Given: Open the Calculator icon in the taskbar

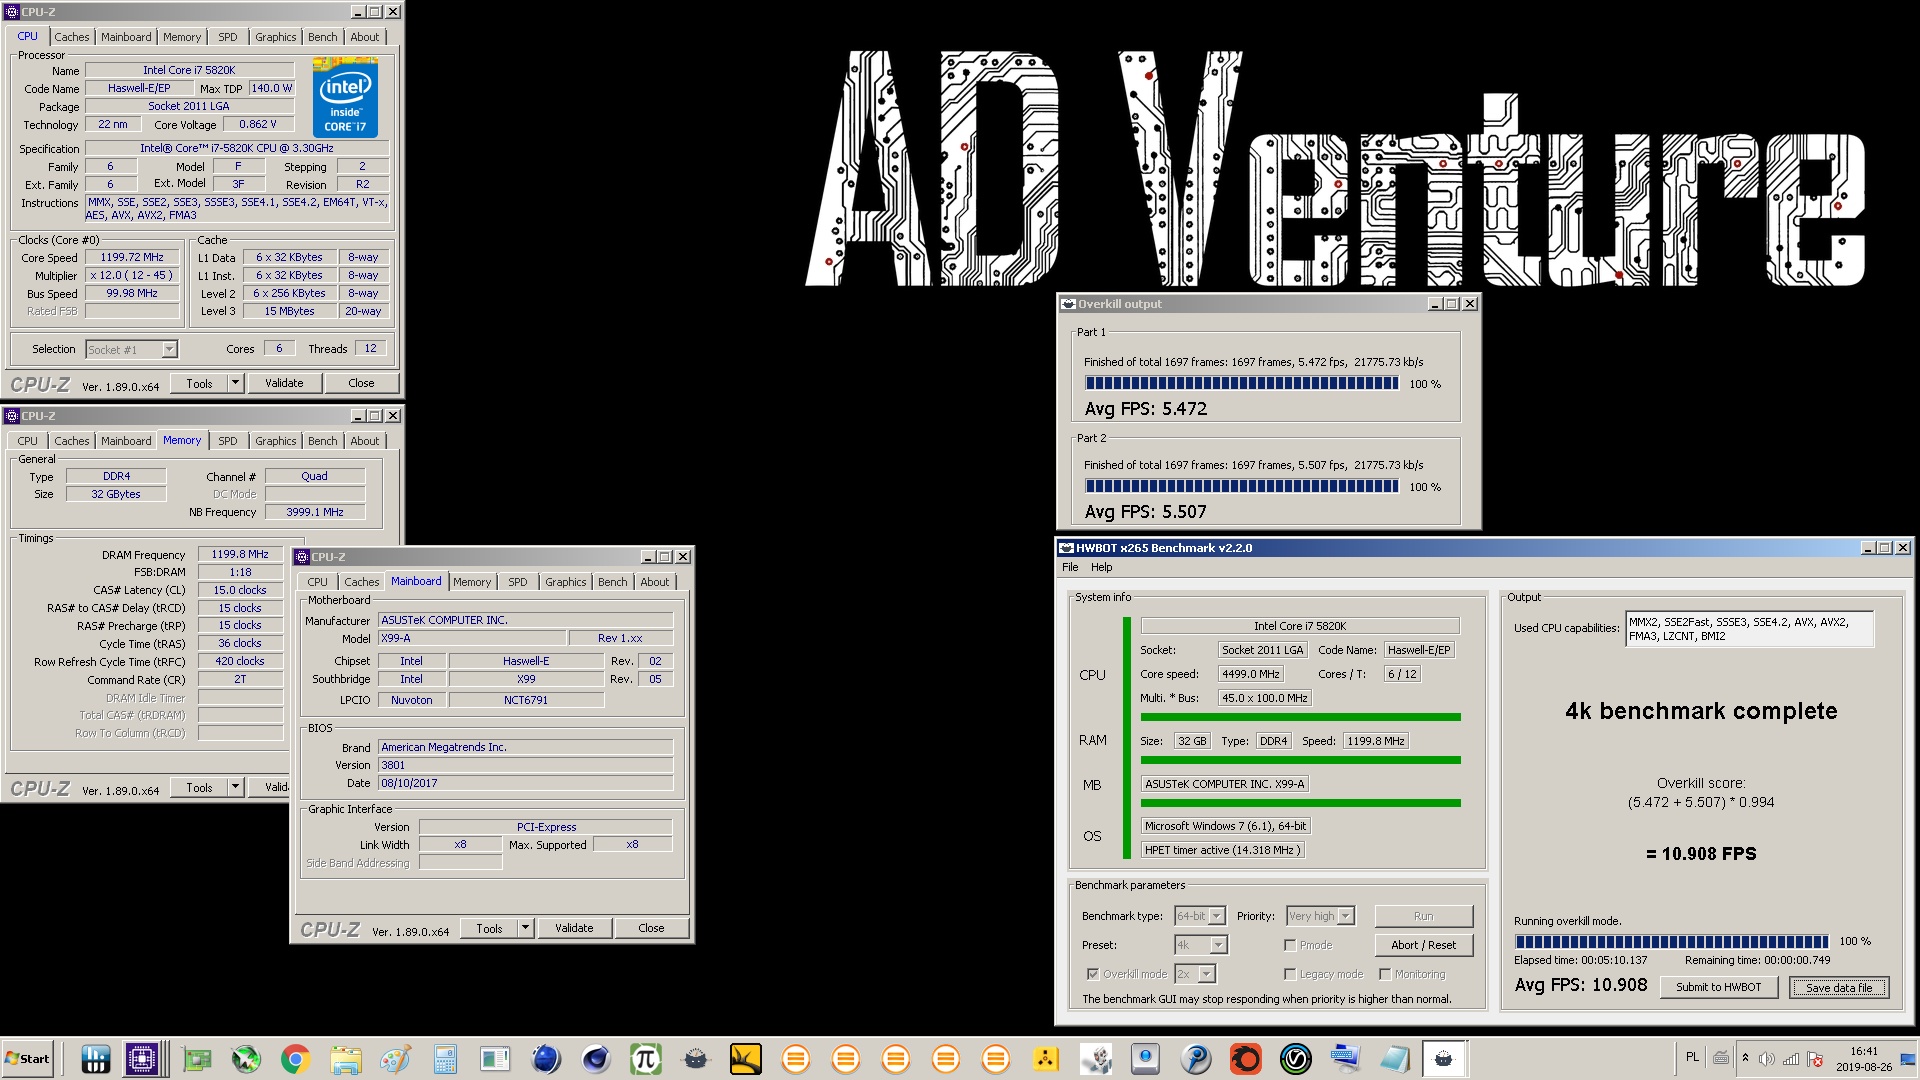Looking at the screenshot, I should pos(445,1058).
